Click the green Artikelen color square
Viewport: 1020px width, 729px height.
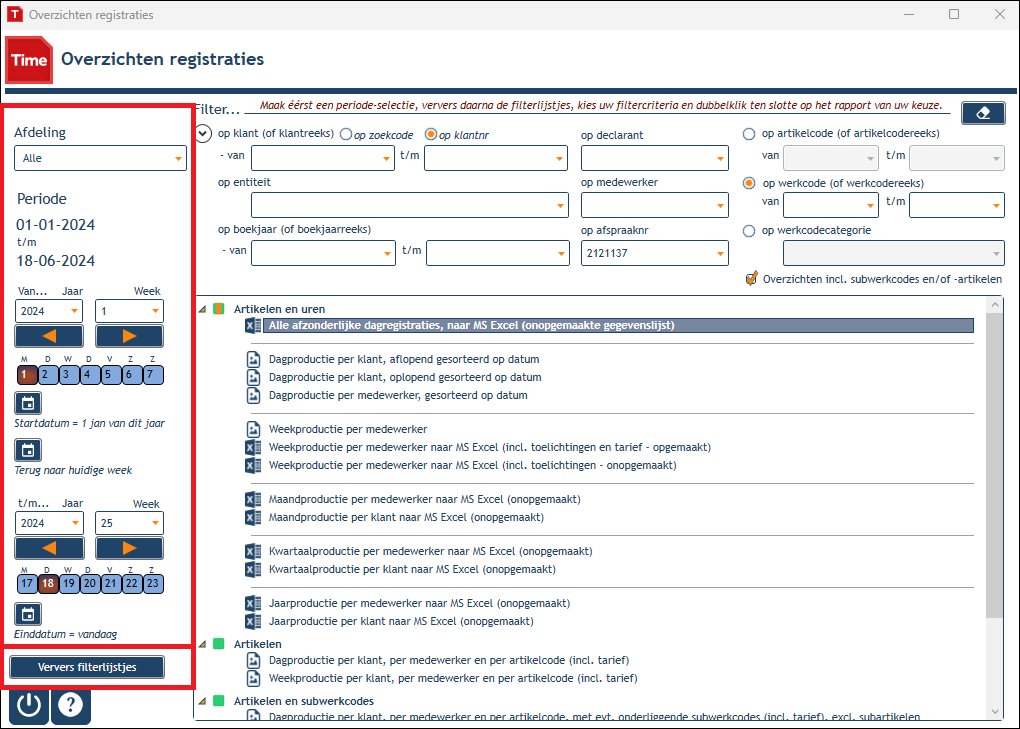(x=219, y=644)
